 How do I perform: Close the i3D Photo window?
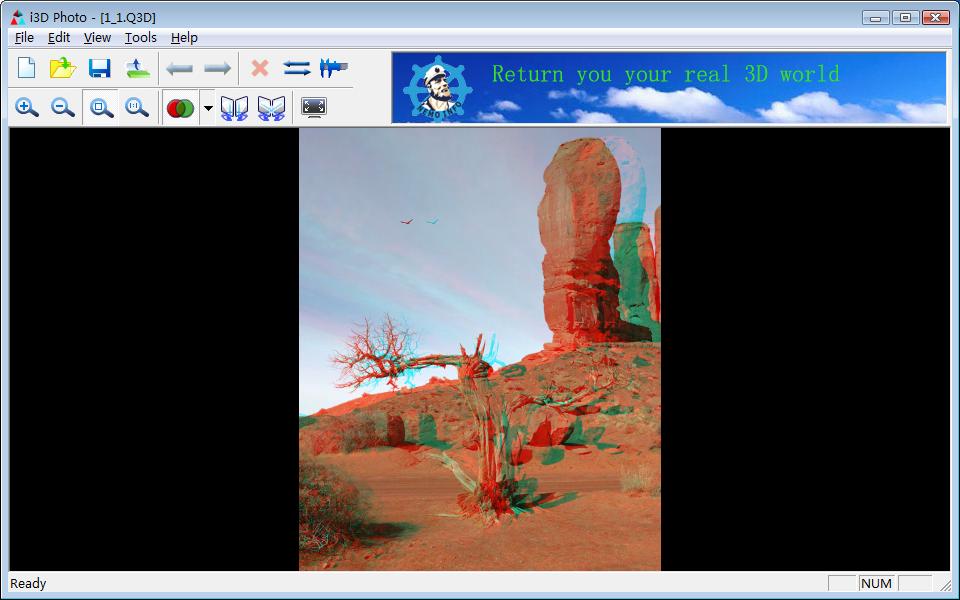(x=935, y=18)
